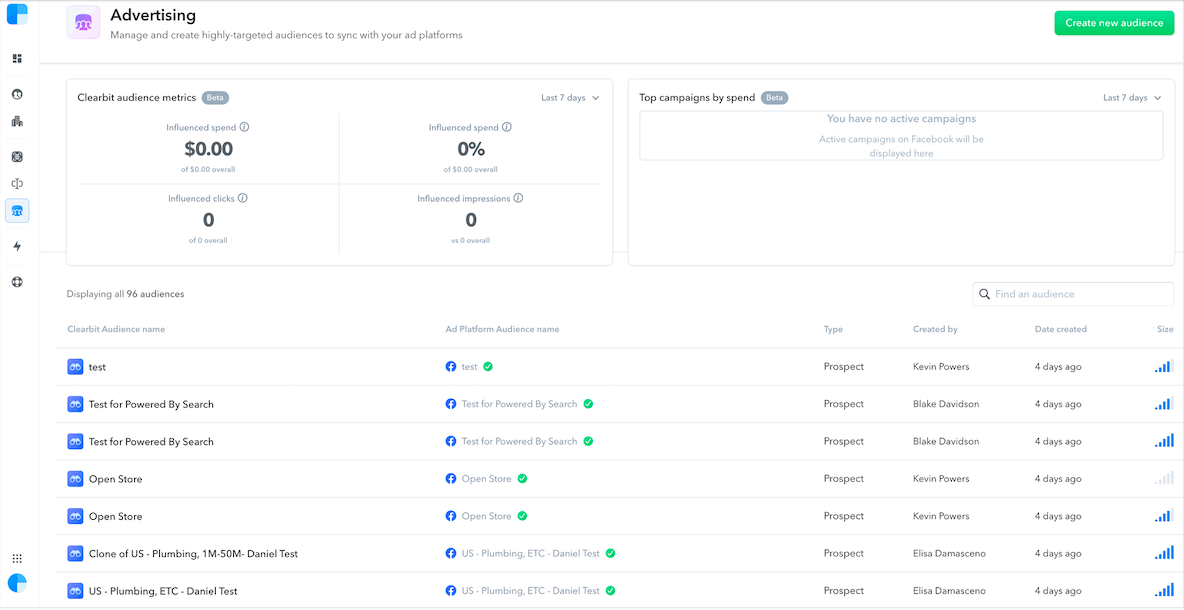1184x610 pixels.
Task: Click 'Displaying all 96 audiences' text
Action: tap(125, 294)
